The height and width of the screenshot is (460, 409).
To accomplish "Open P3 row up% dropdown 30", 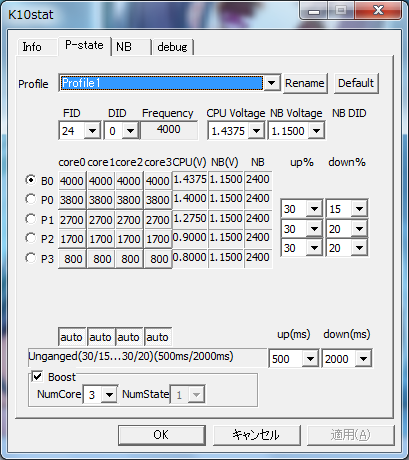I will pos(302,248).
